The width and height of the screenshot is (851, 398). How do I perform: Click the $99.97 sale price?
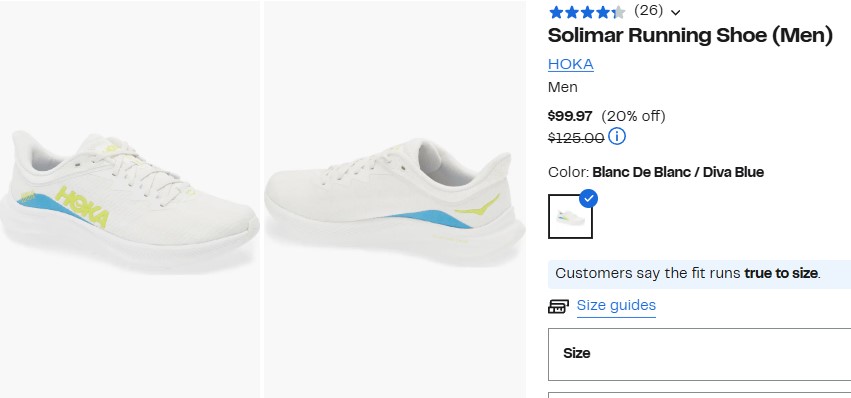pos(570,116)
